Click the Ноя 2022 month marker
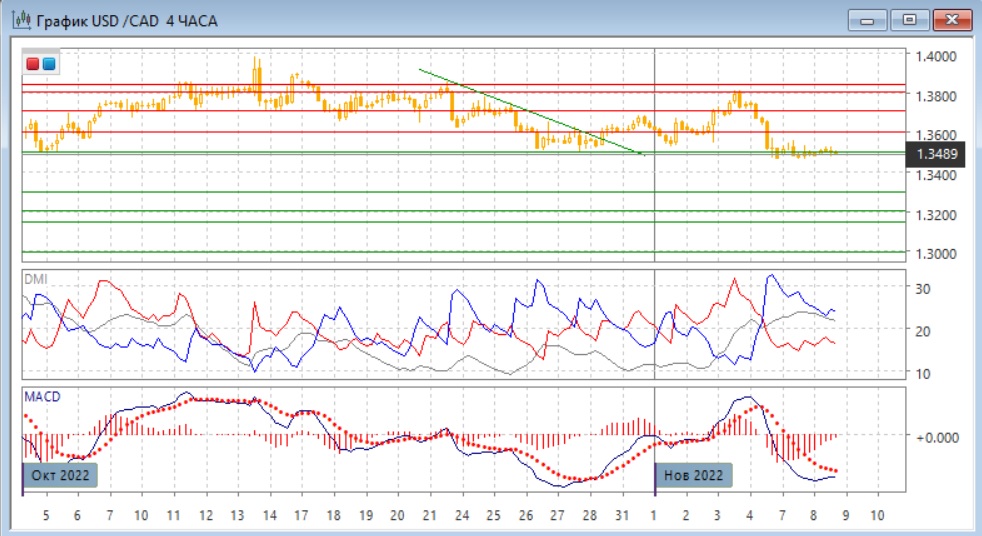982x536 pixels. 693,474
